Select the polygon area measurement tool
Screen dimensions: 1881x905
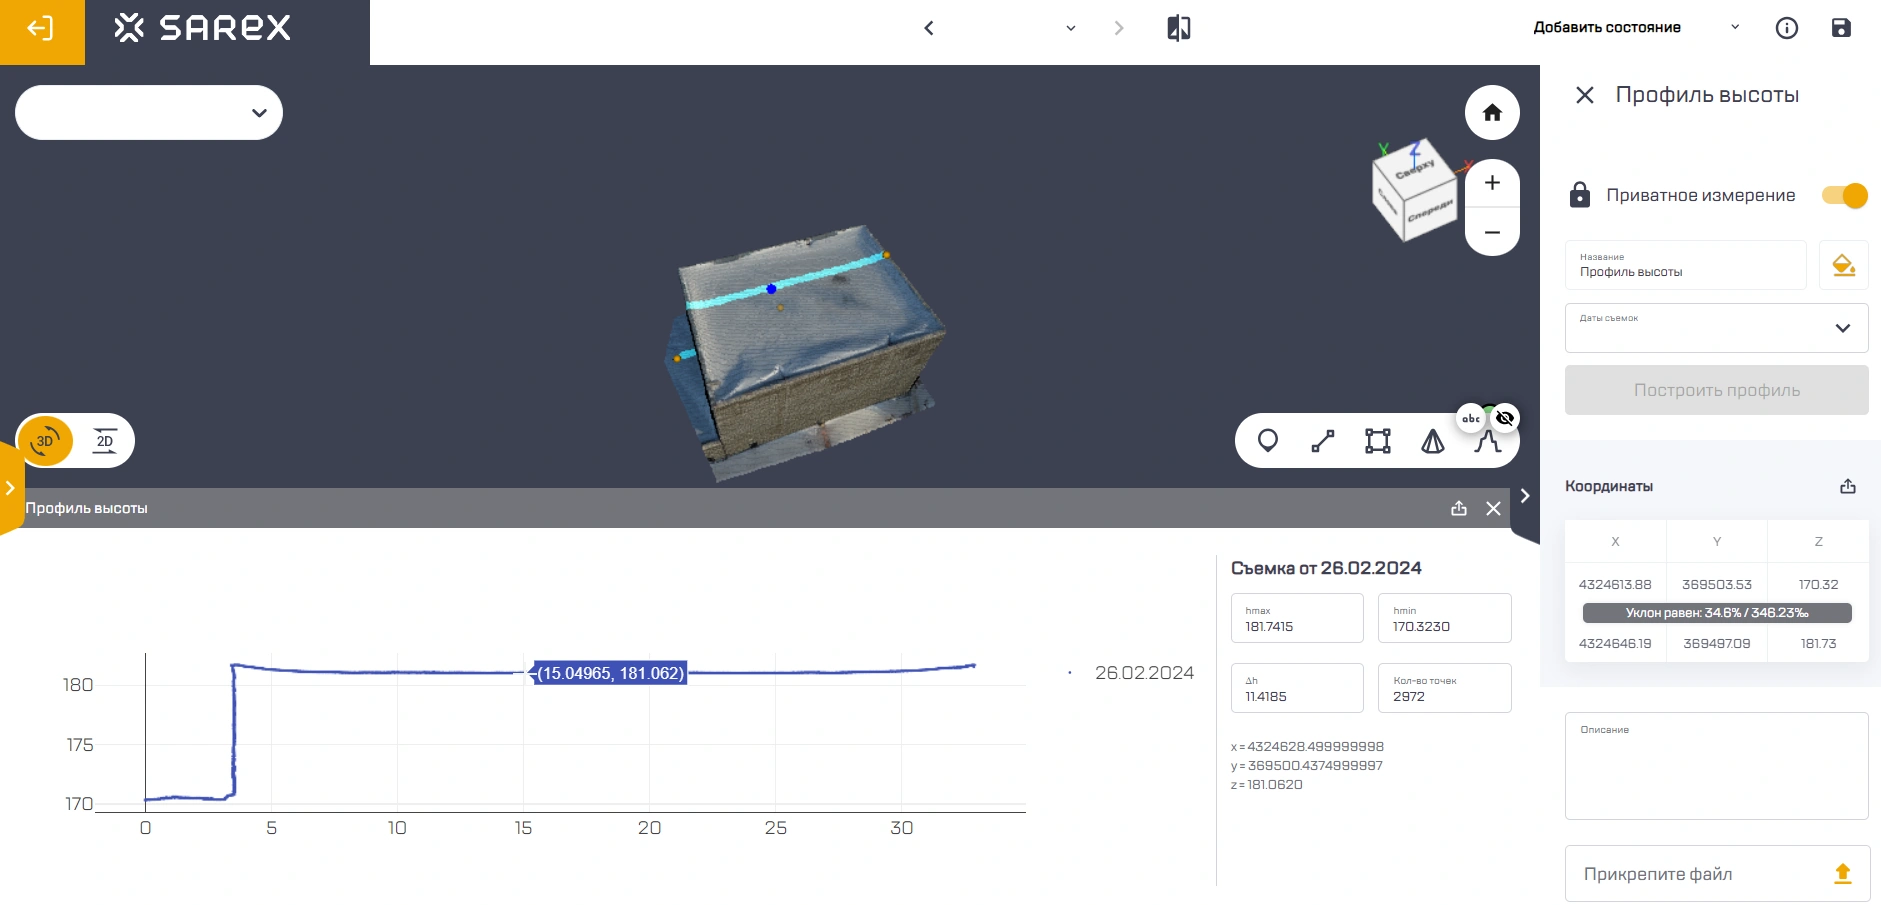point(1377,441)
